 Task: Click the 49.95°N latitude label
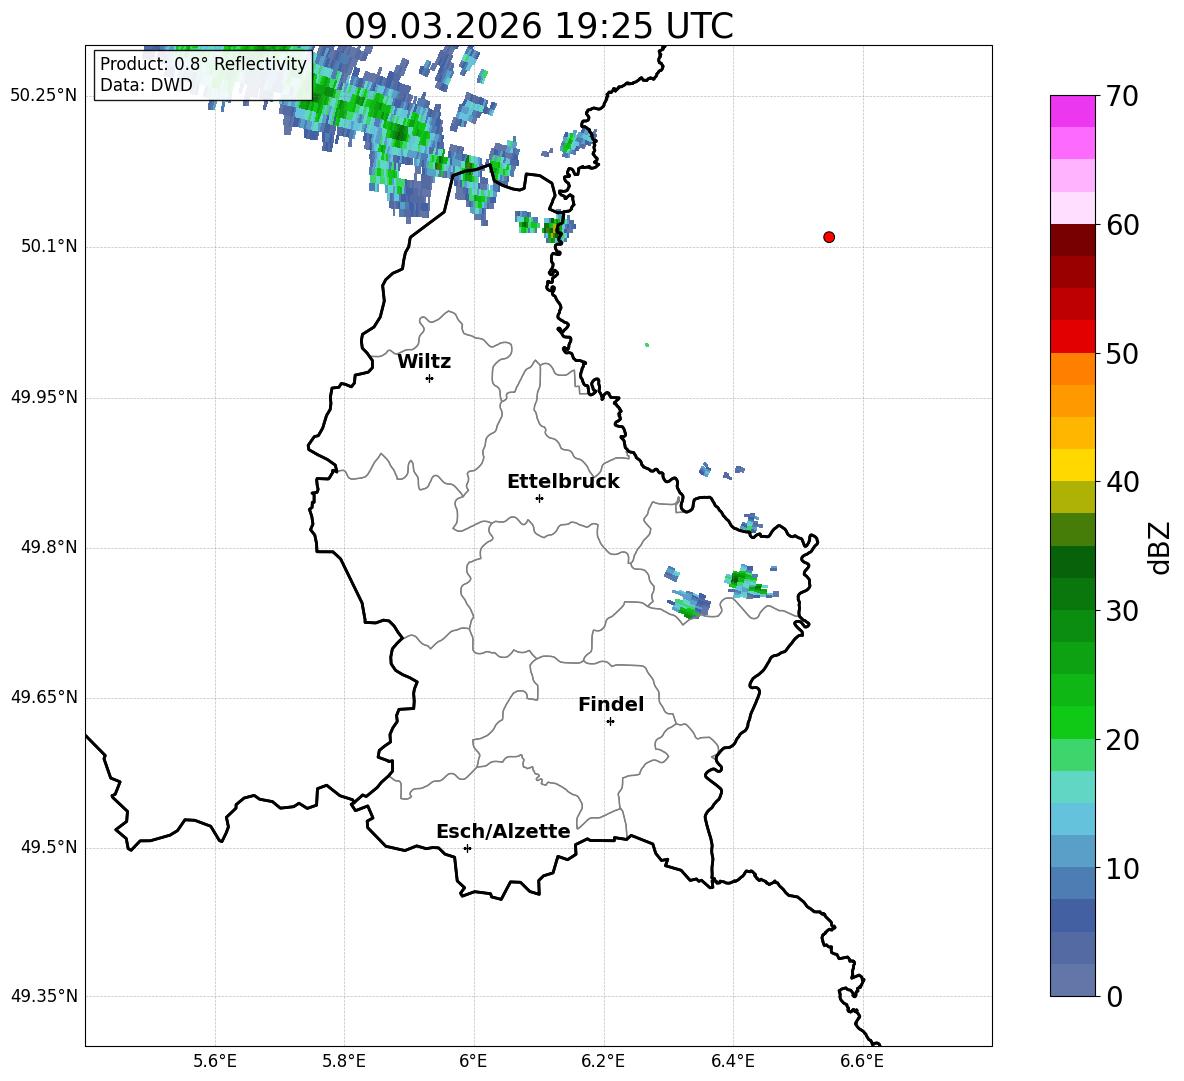pyautogui.click(x=44, y=397)
